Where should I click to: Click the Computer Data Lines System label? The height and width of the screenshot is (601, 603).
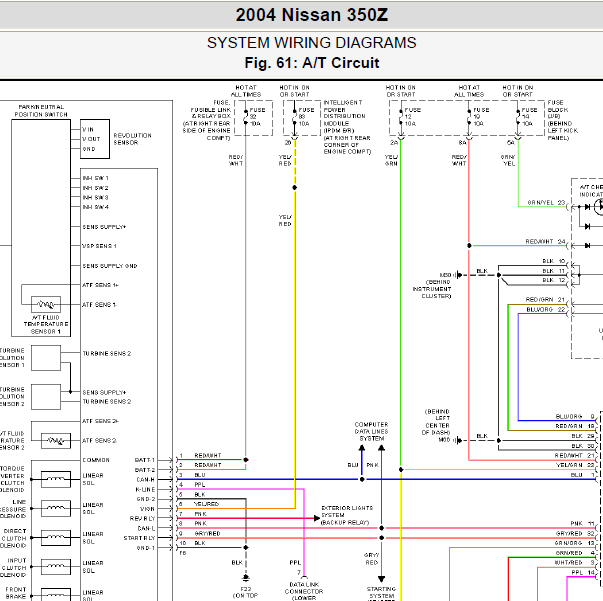pyautogui.click(x=371, y=431)
